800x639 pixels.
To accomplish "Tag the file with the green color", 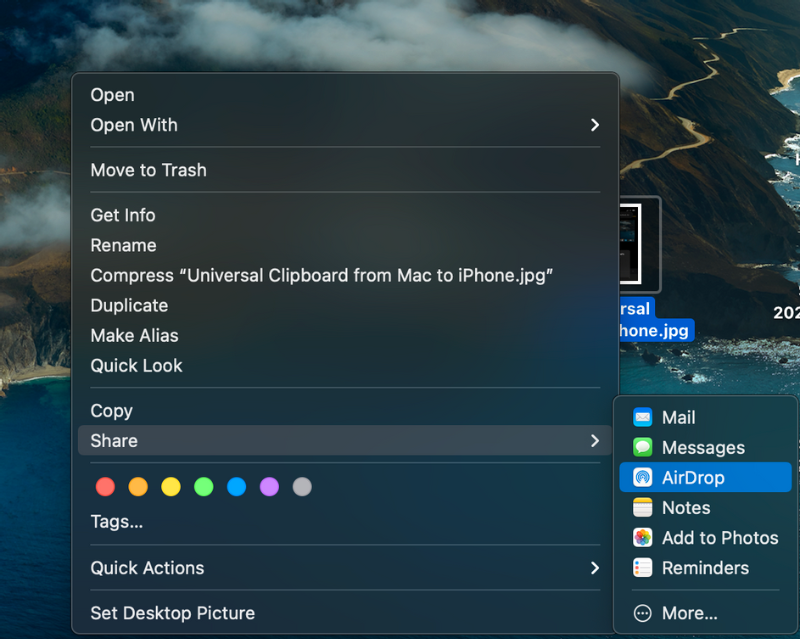I will pyautogui.click(x=204, y=486).
